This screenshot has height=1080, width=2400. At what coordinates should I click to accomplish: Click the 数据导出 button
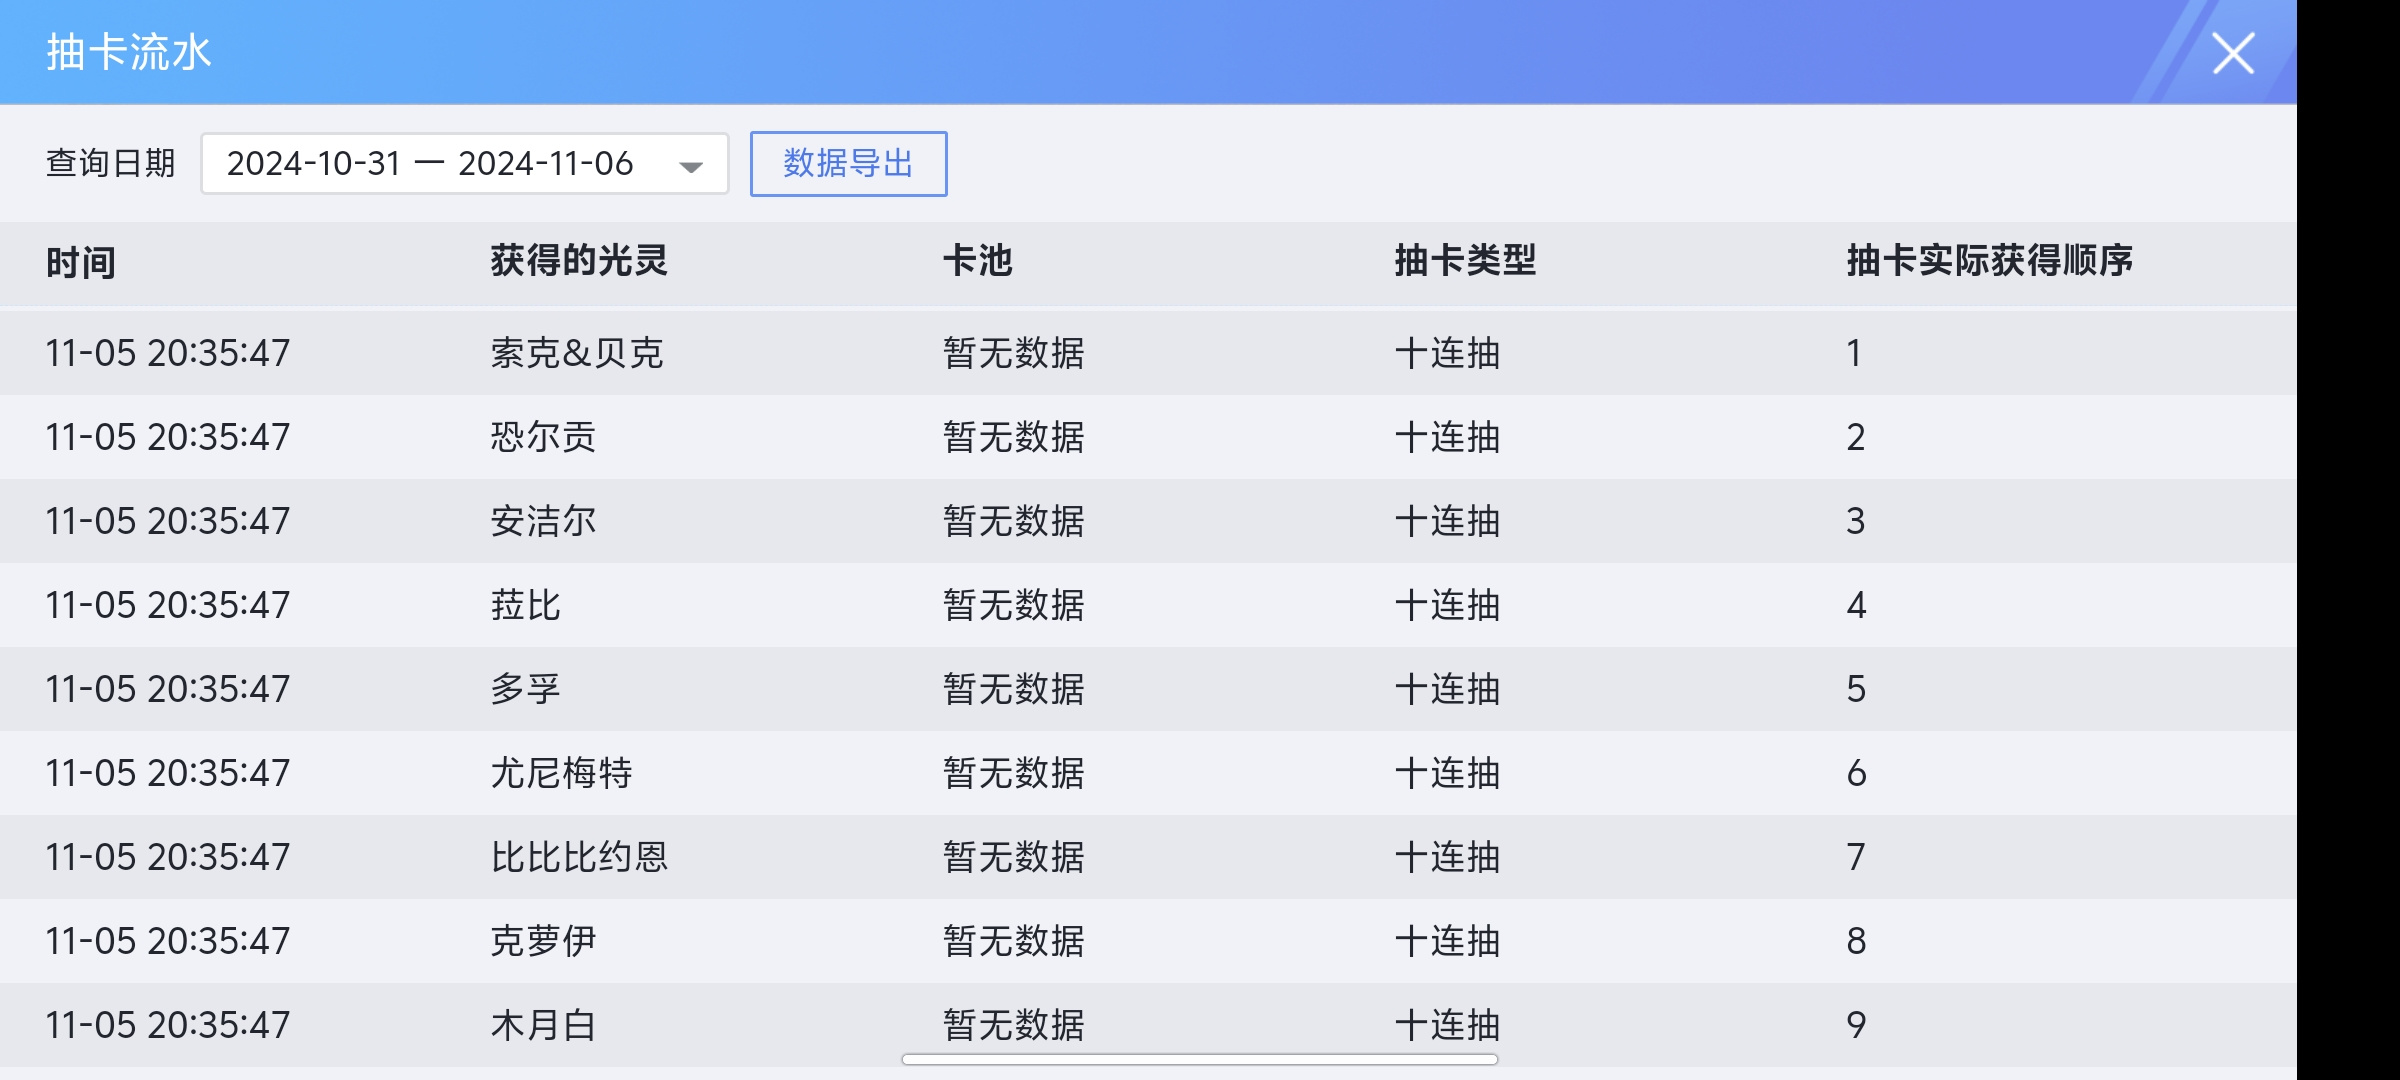tap(848, 164)
